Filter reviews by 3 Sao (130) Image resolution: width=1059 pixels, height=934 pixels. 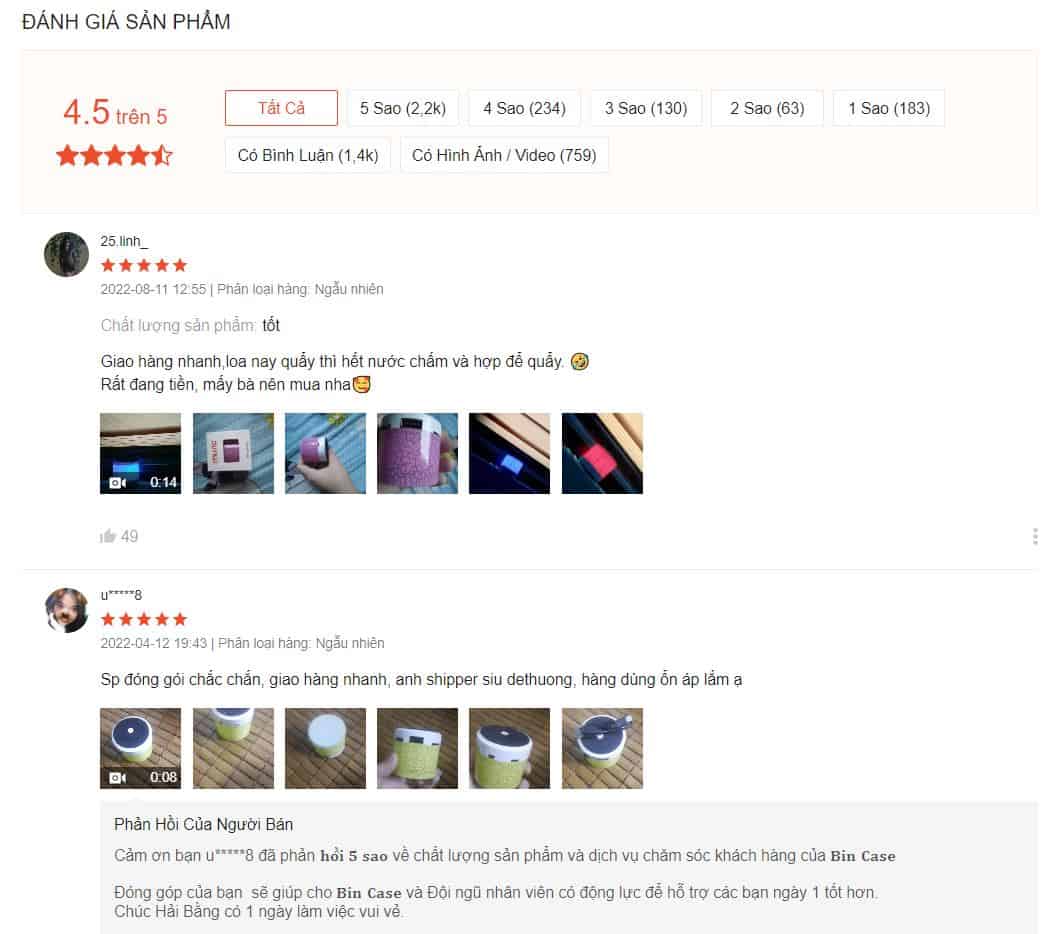[x=646, y=108]
